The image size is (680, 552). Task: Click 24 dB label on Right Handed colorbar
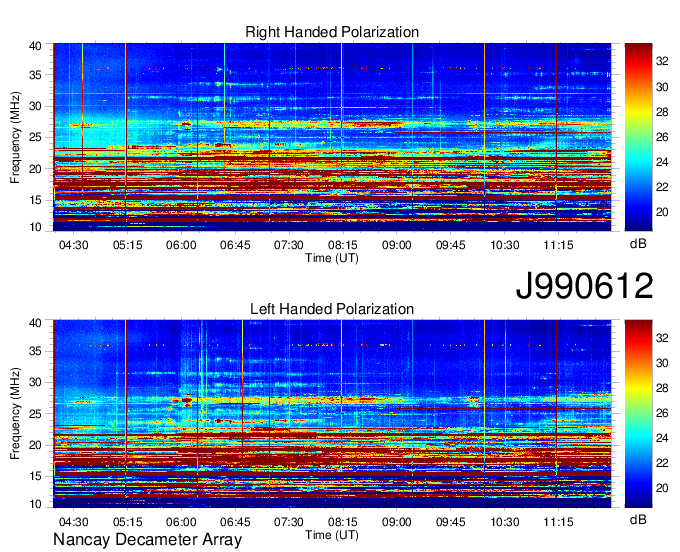pyautogui.click(x=662, y=162)
